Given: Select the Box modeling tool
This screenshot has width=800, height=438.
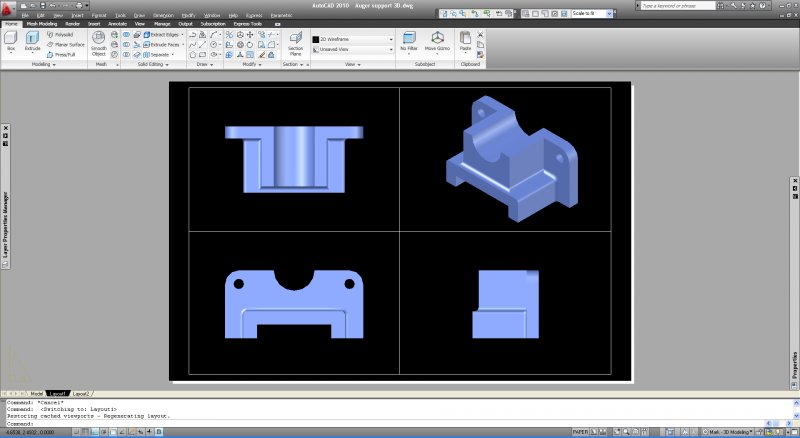Looking at the screenshot, I should 11,42.
